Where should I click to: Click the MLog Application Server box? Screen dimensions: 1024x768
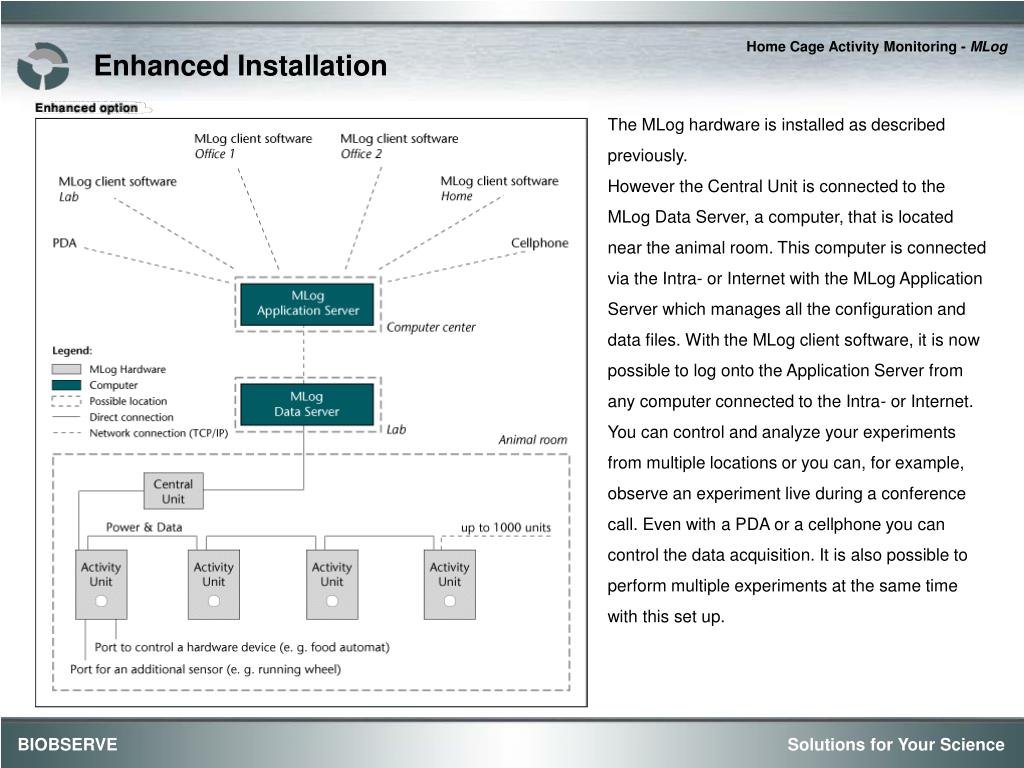(x=307, y=304)
